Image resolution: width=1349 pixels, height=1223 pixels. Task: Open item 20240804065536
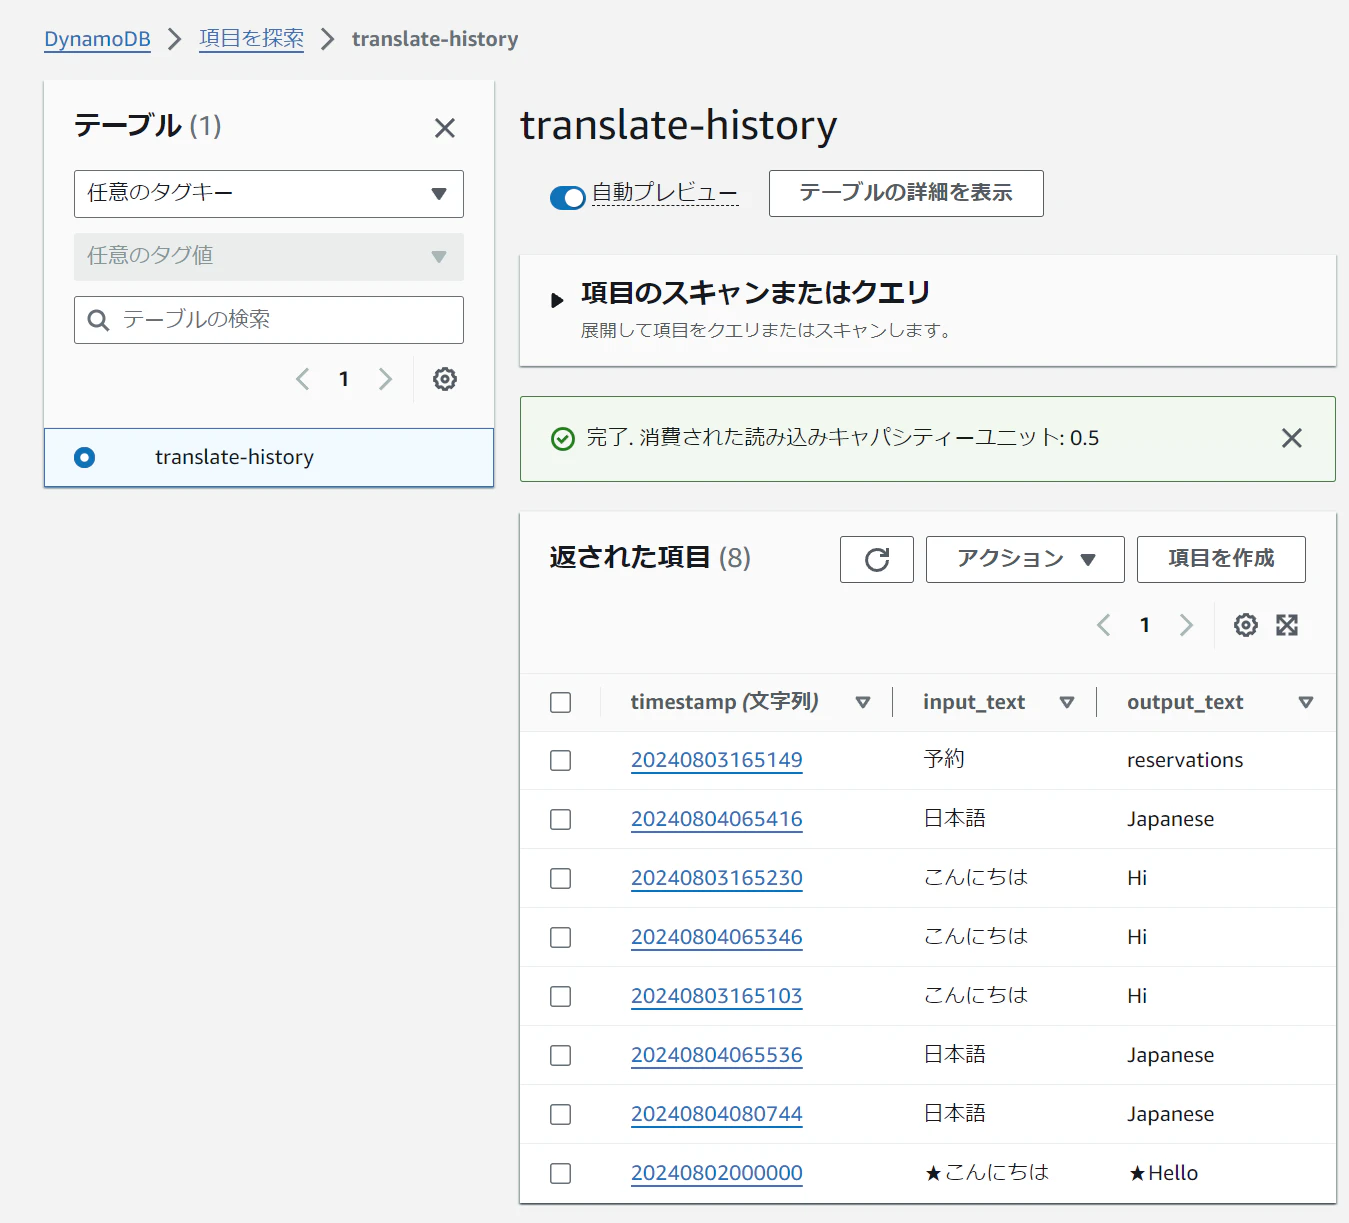pyautogui.click(x=717, y=1055)
